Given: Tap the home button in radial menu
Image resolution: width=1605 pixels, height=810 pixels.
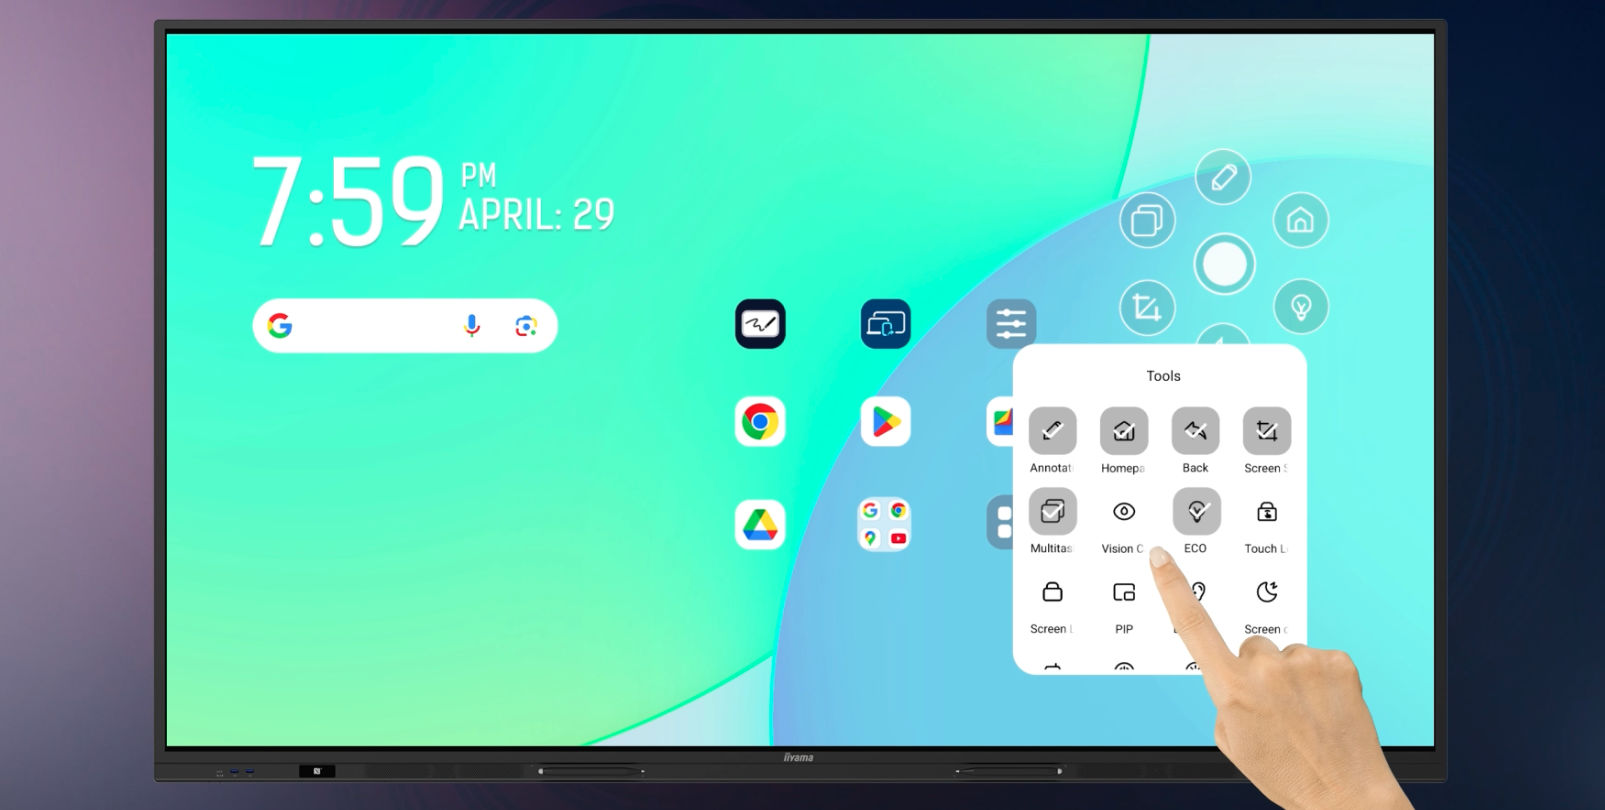Looking at the screenshot, I should click(1300, 220).
